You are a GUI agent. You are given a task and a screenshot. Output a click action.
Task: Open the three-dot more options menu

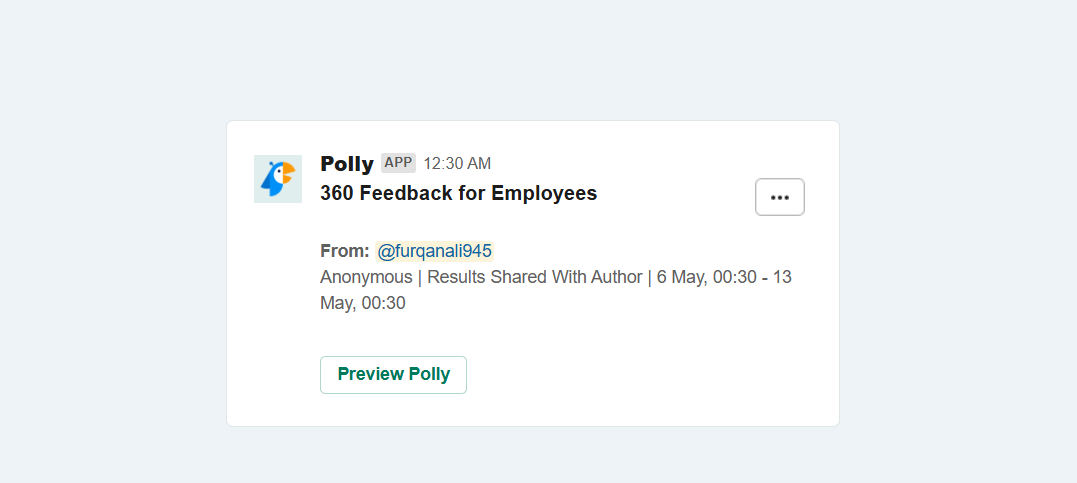coord(780,197)
